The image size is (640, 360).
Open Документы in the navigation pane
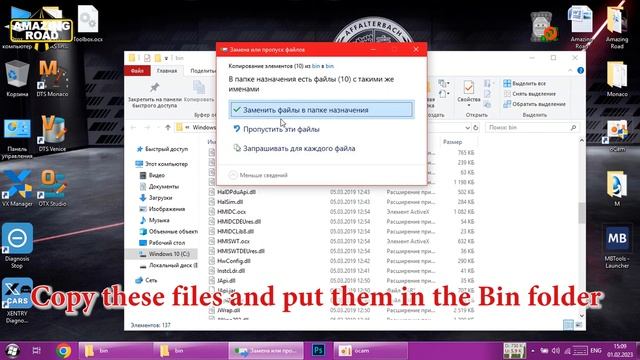pyautogui.click(x=159, y=187)
